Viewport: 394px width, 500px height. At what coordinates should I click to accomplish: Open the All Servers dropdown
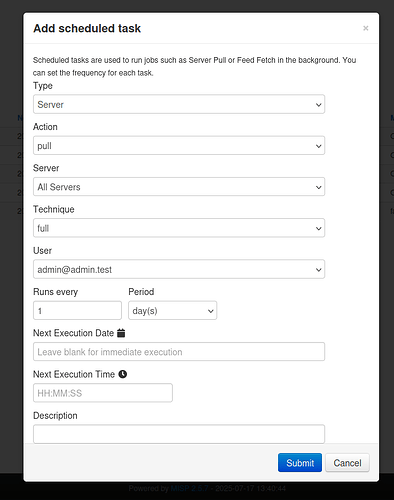pyautogui.click(x=179, y=187)
